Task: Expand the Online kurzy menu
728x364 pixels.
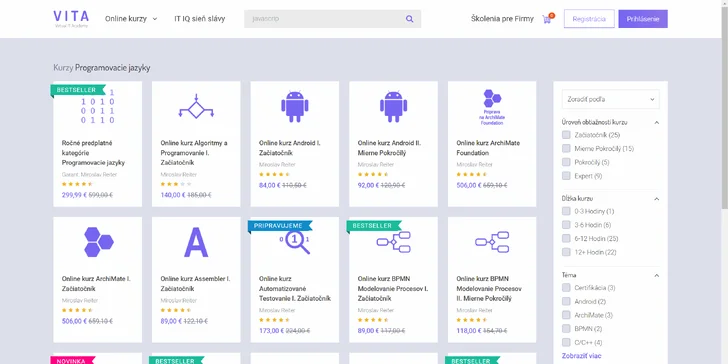Action: (131, 19)
